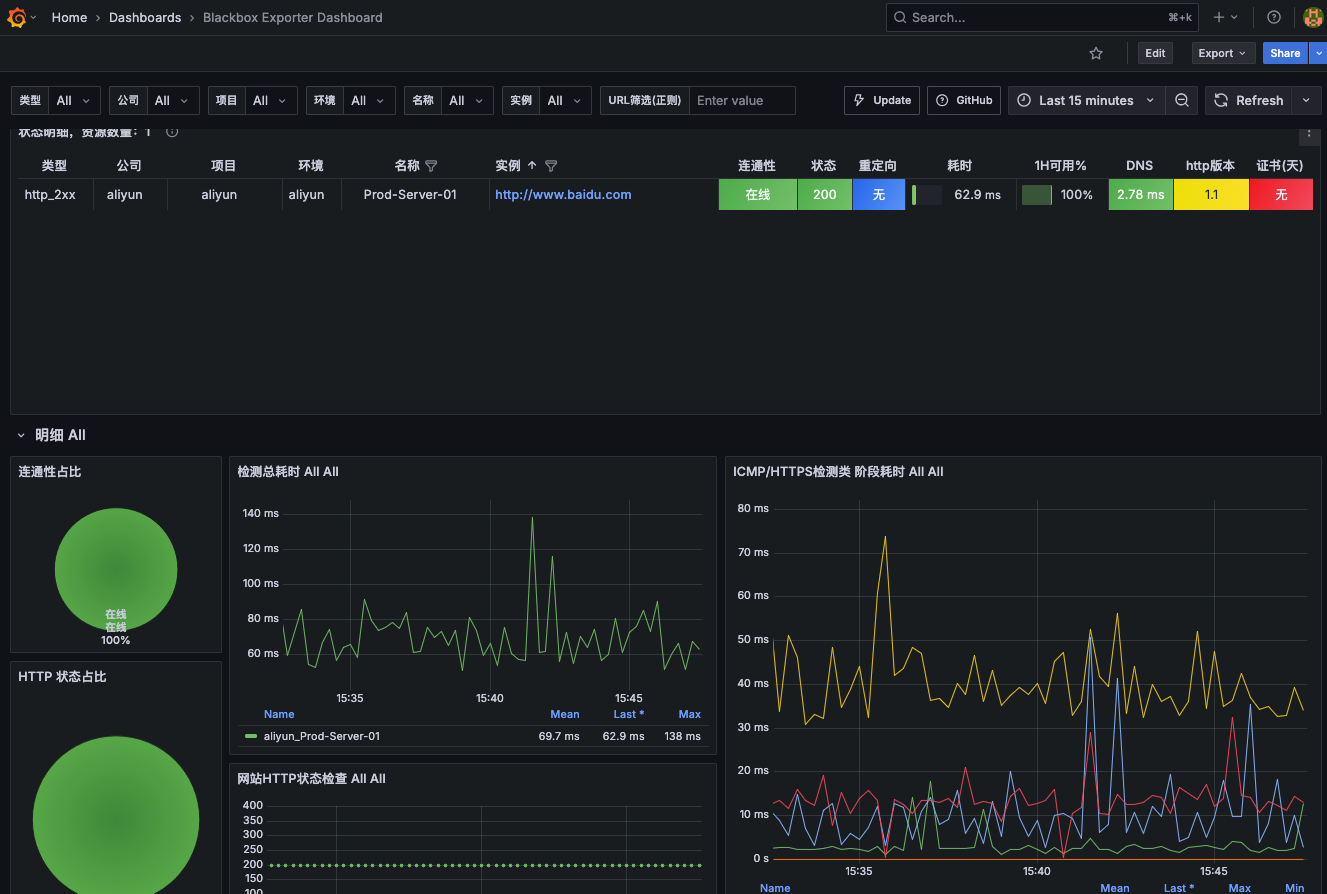Open the Share options dropdown arrow
Screen dimensions: 1327x894
coord(1317,54)
